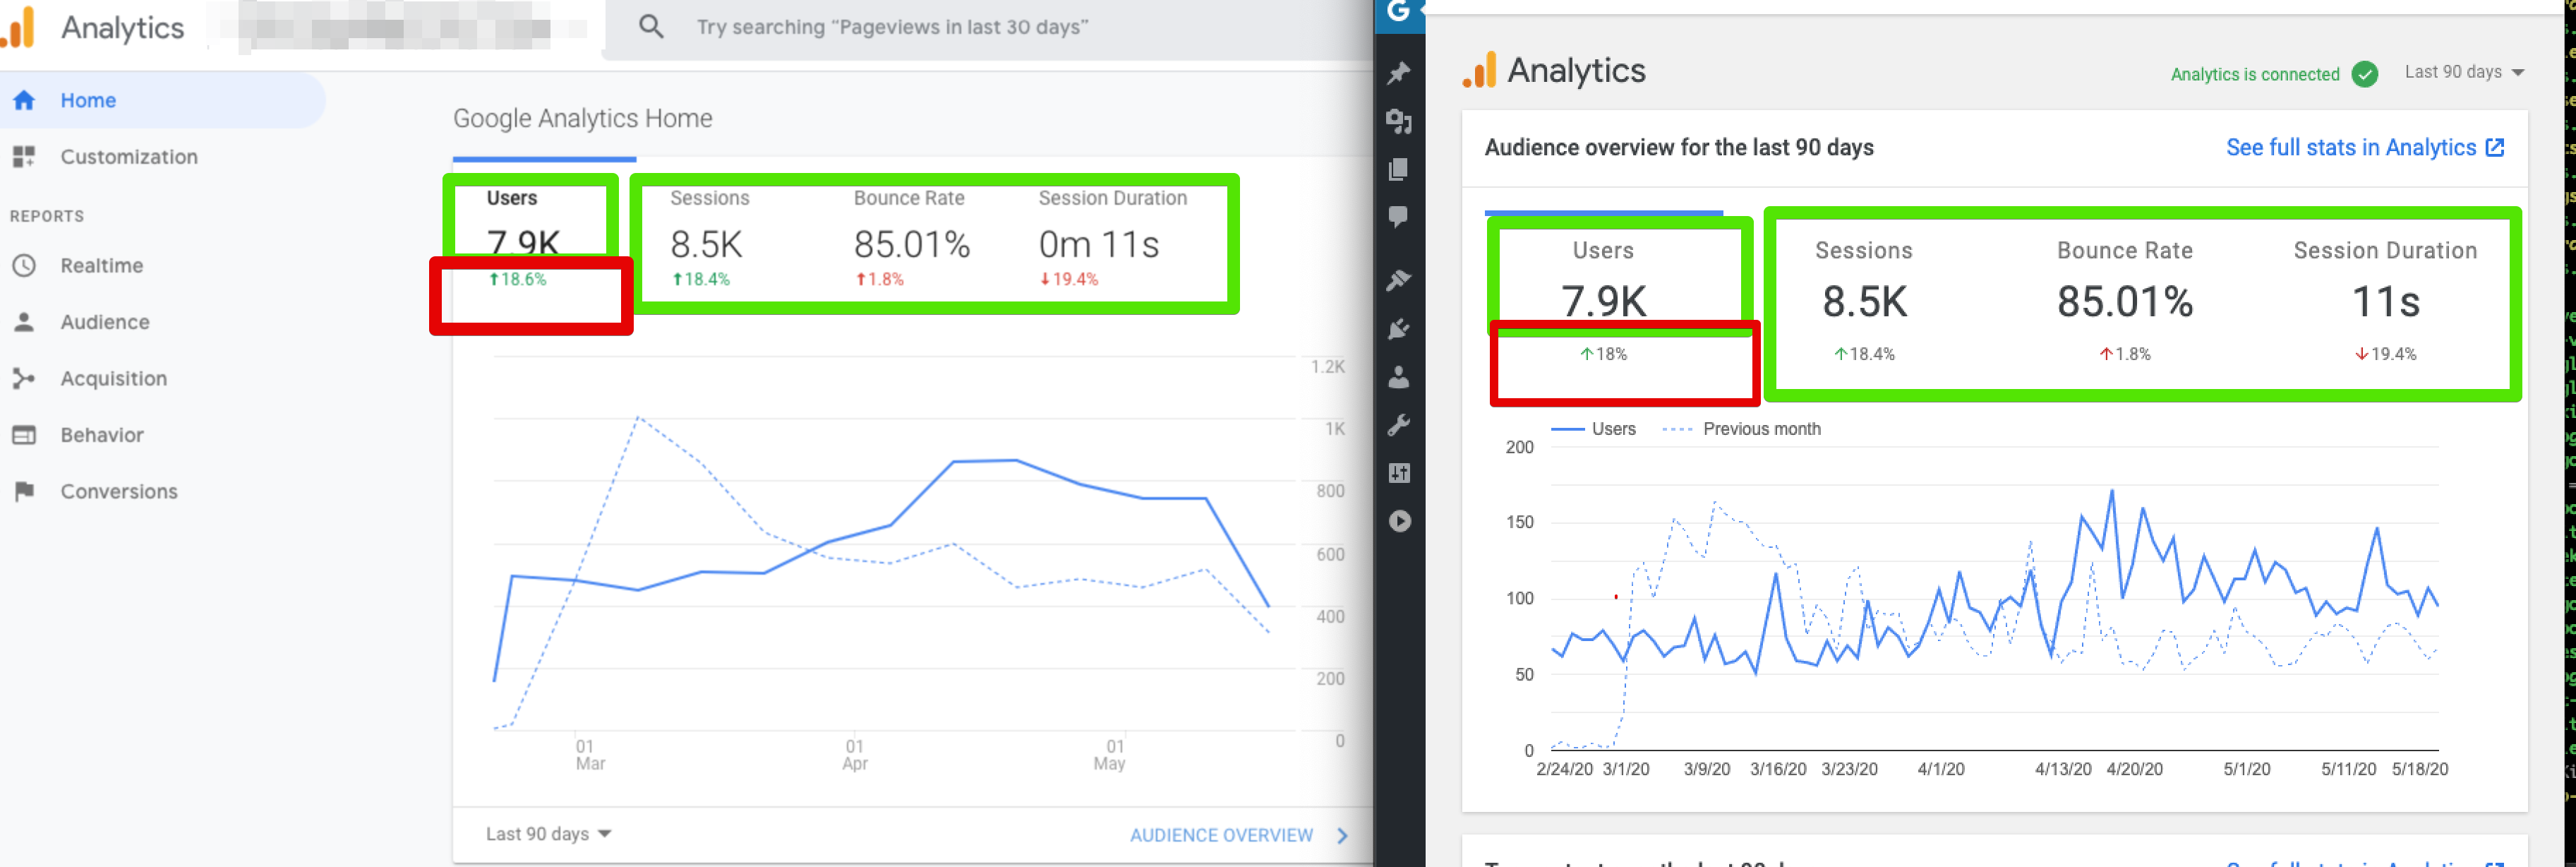The width and height of the screenshot is (2576, 867).
Task: Open Acquisition reports via its arrow icon
Action: [x=24, y=379]
